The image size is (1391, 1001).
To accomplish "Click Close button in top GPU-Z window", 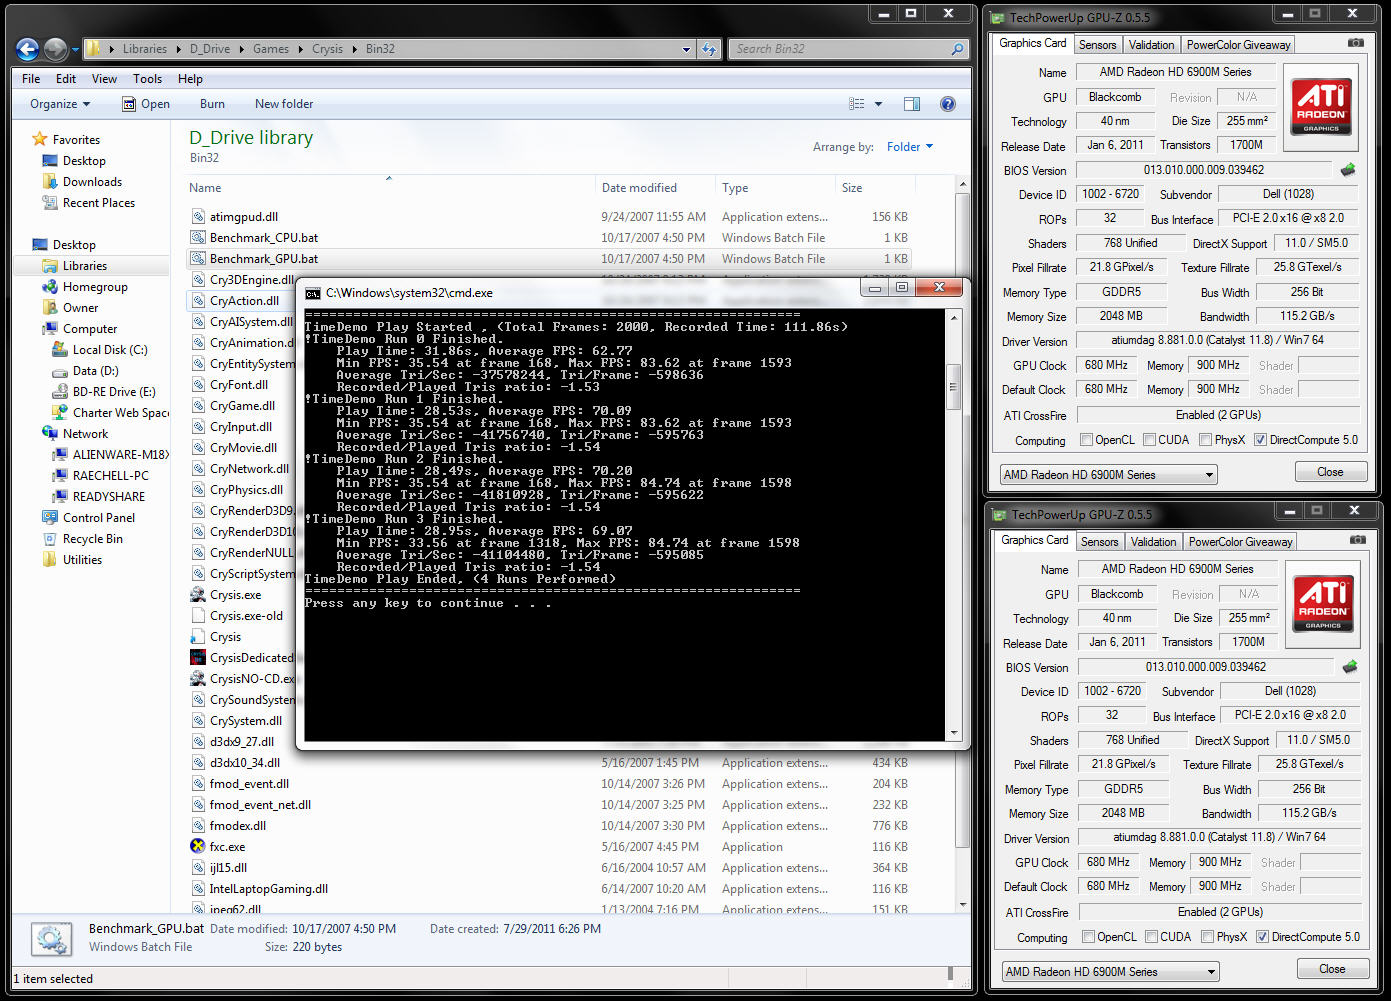I will 1330,472.
